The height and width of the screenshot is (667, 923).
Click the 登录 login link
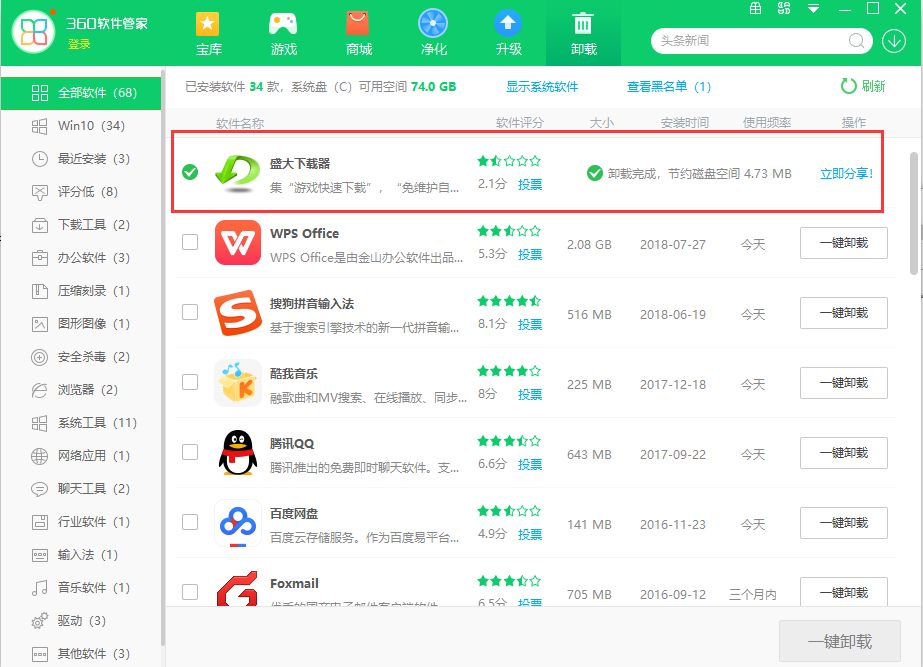pos(79,44)
